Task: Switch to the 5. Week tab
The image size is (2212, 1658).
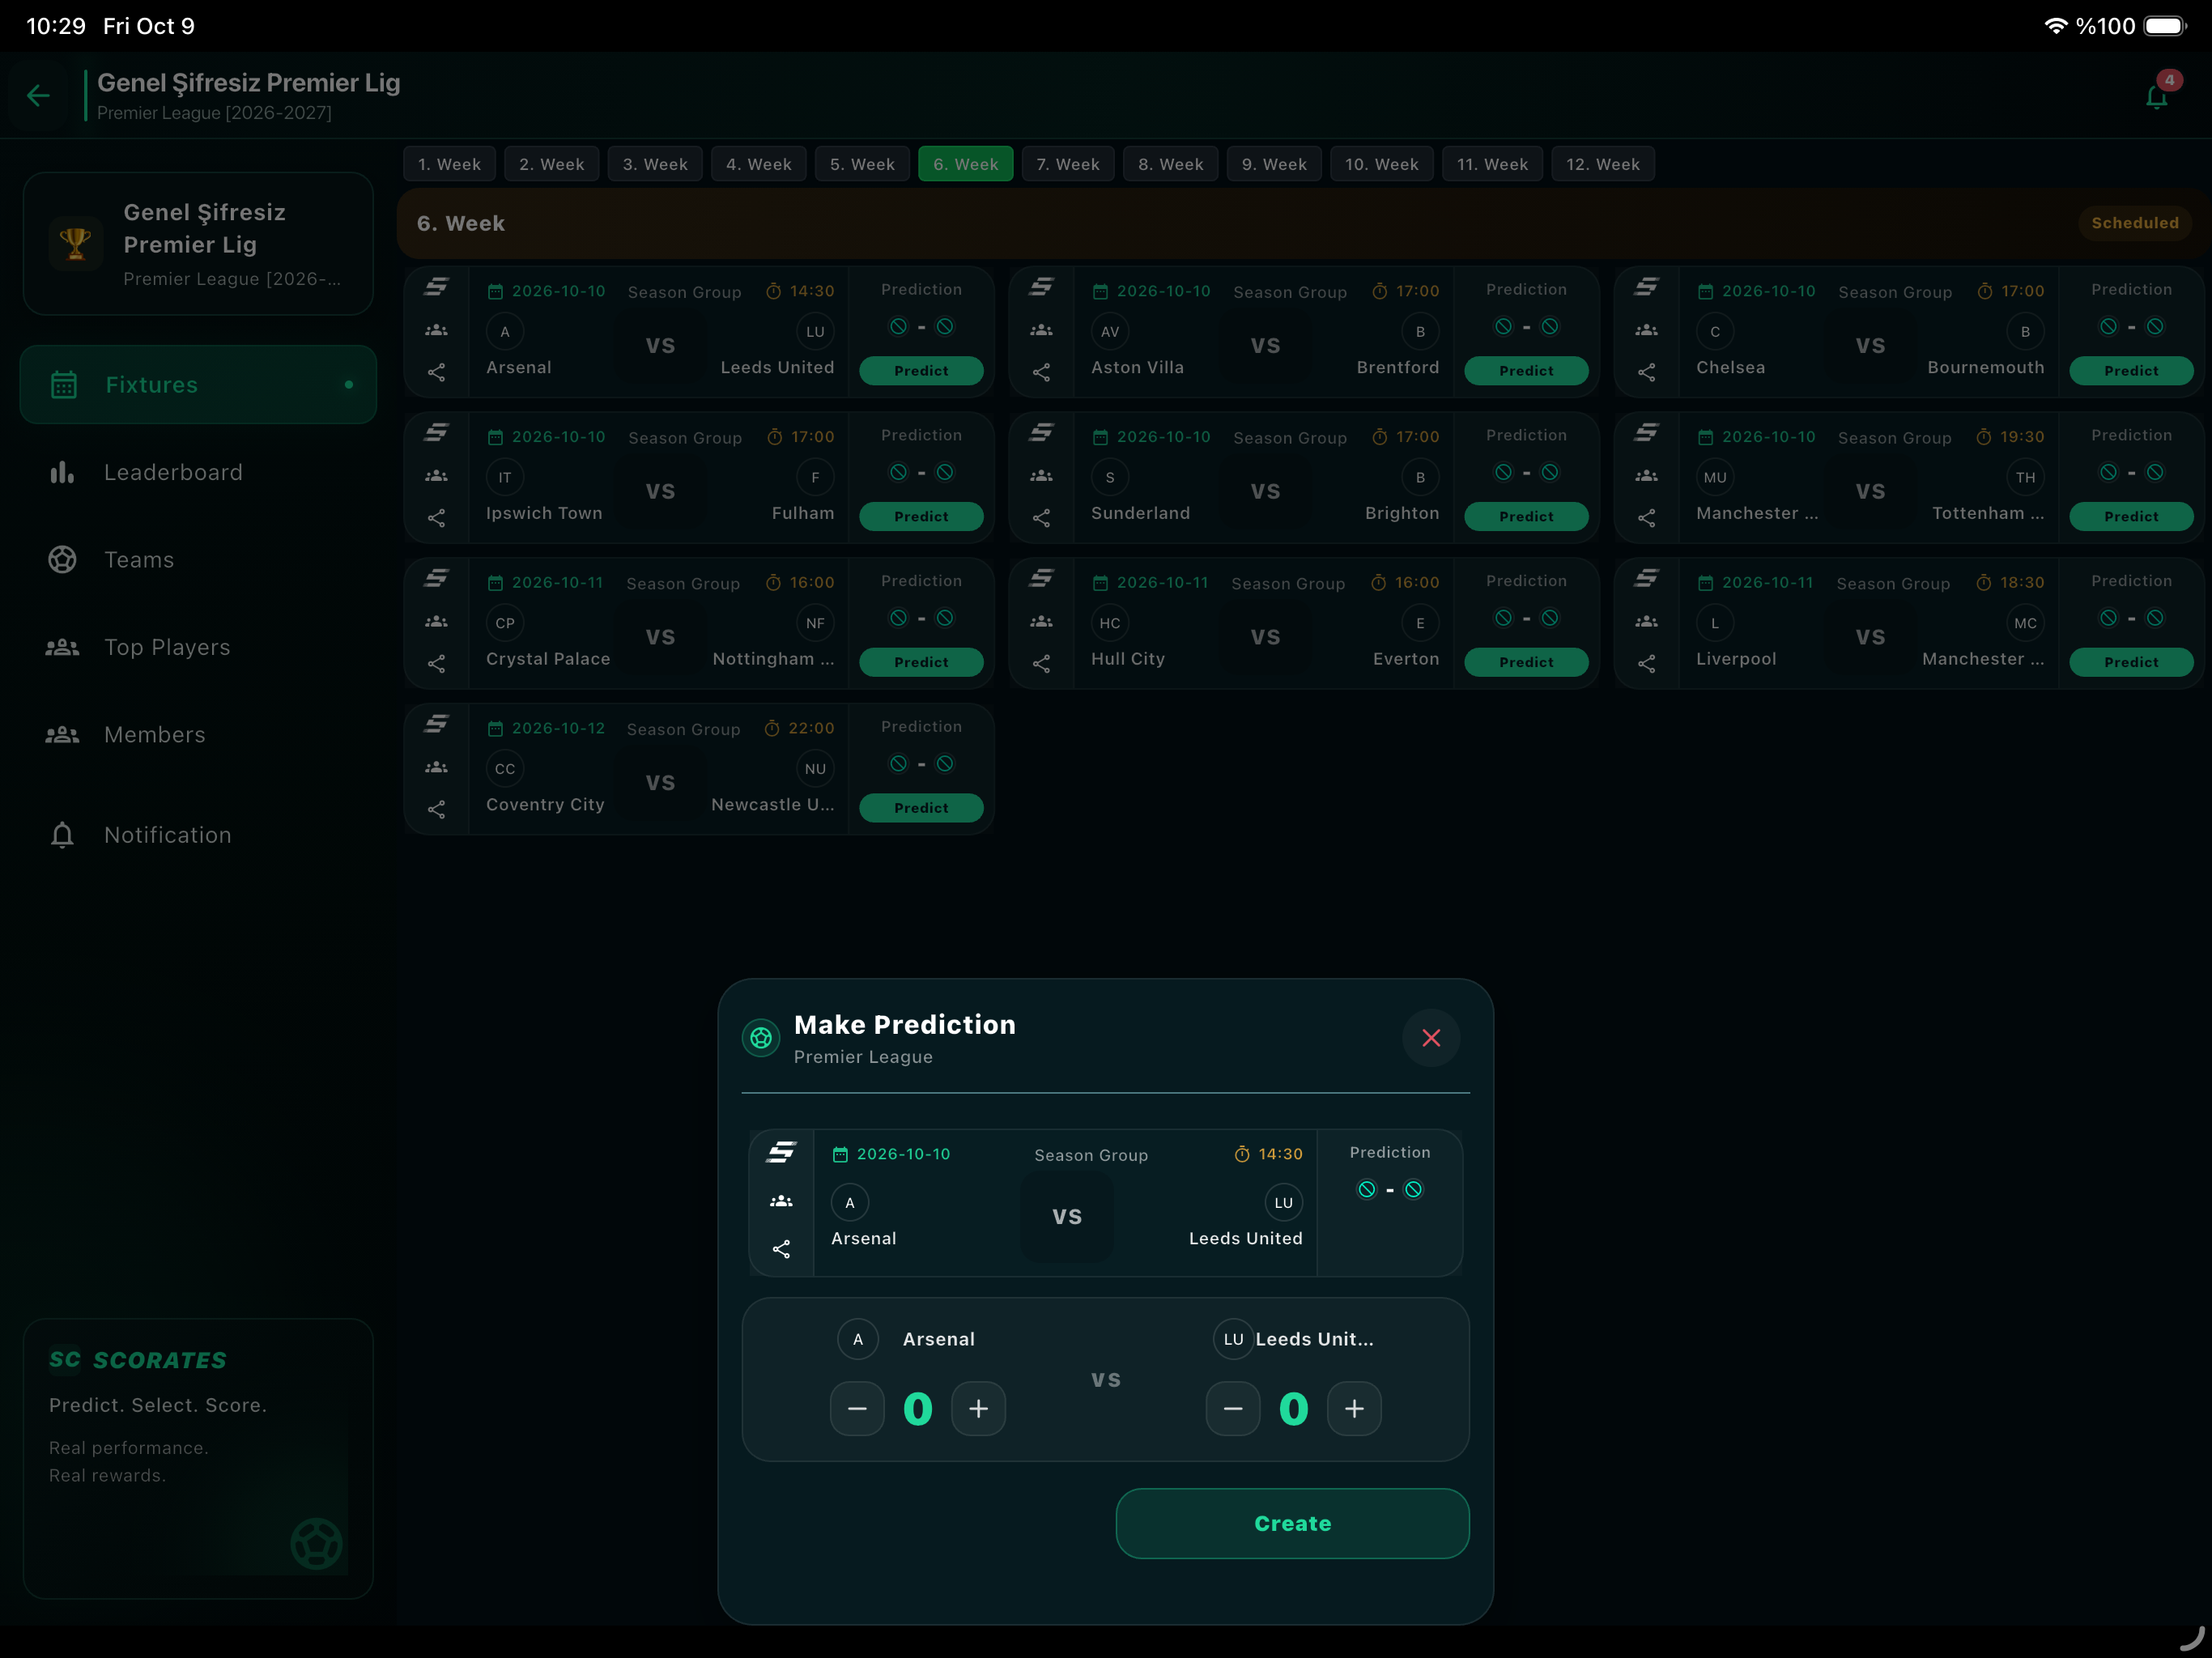Action: [x=862, y=164]
